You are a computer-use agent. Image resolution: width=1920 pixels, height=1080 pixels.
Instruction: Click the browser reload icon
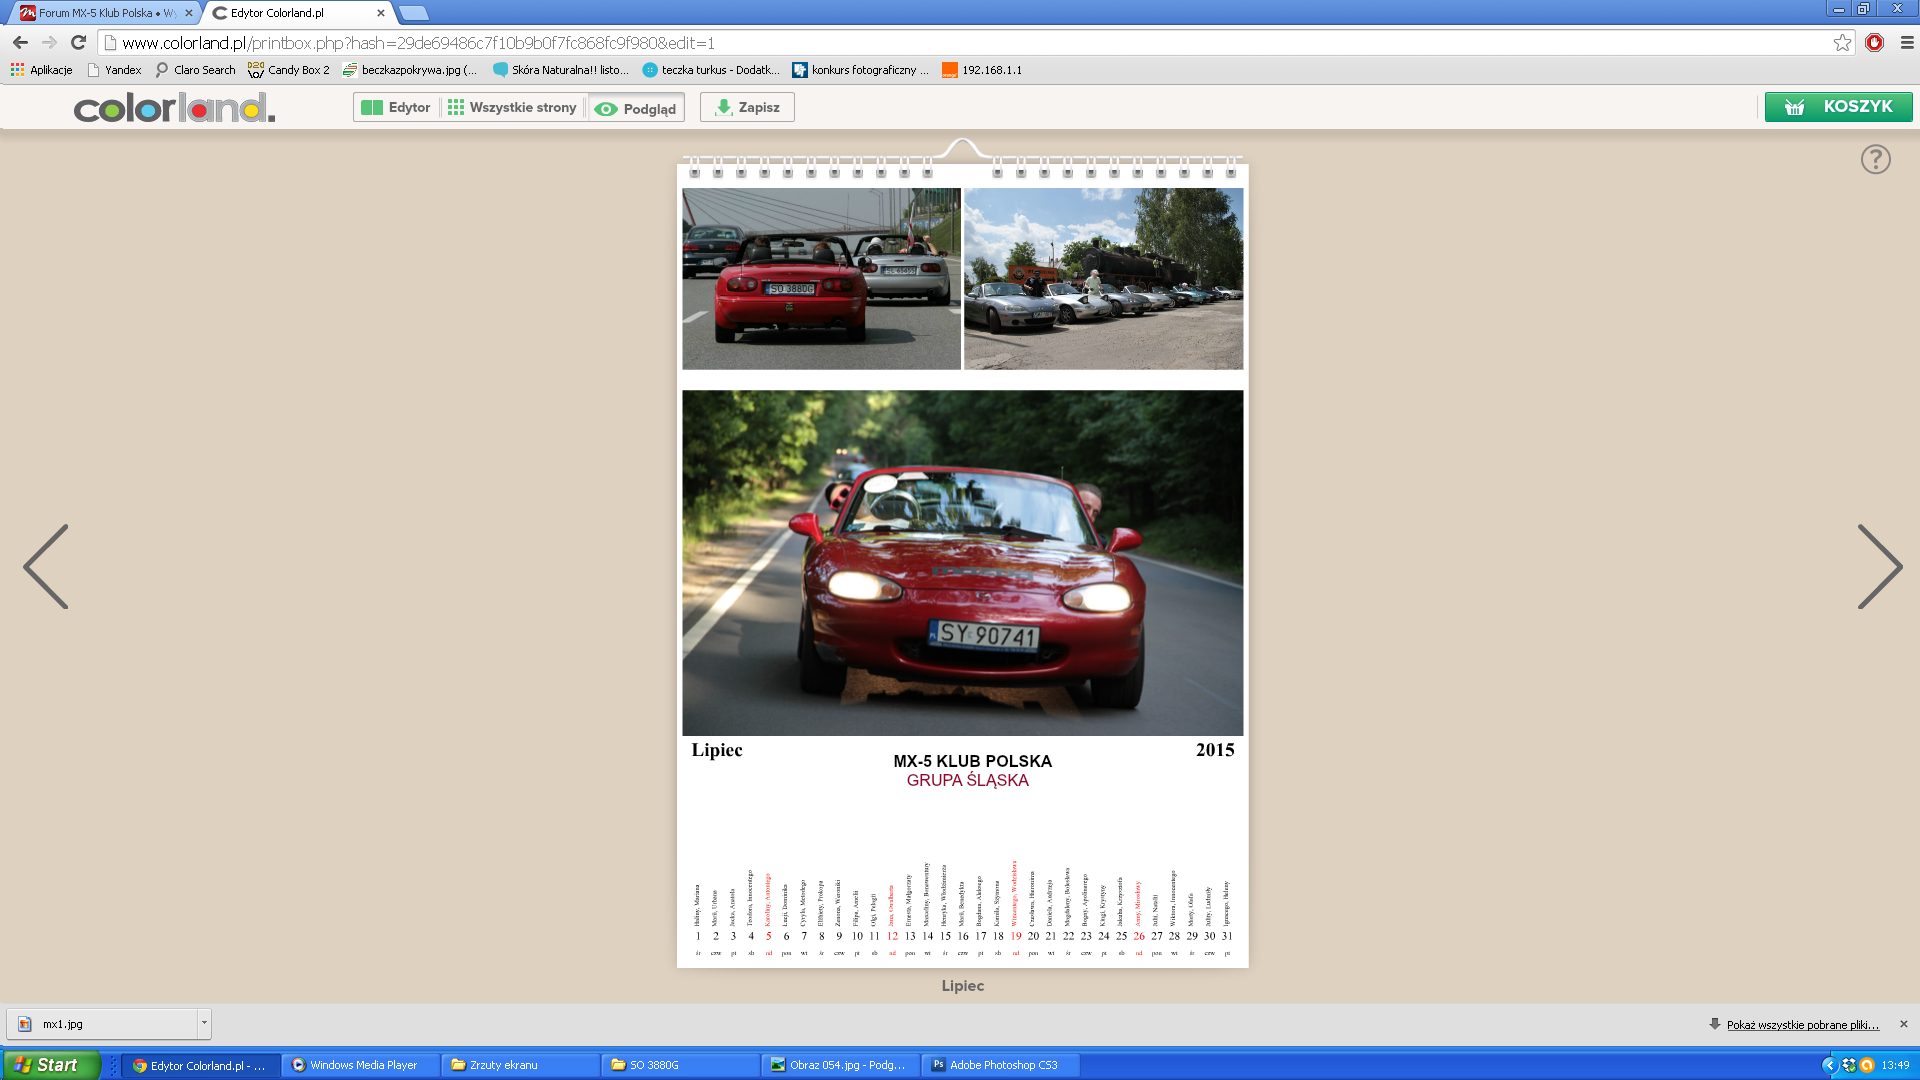79,42
